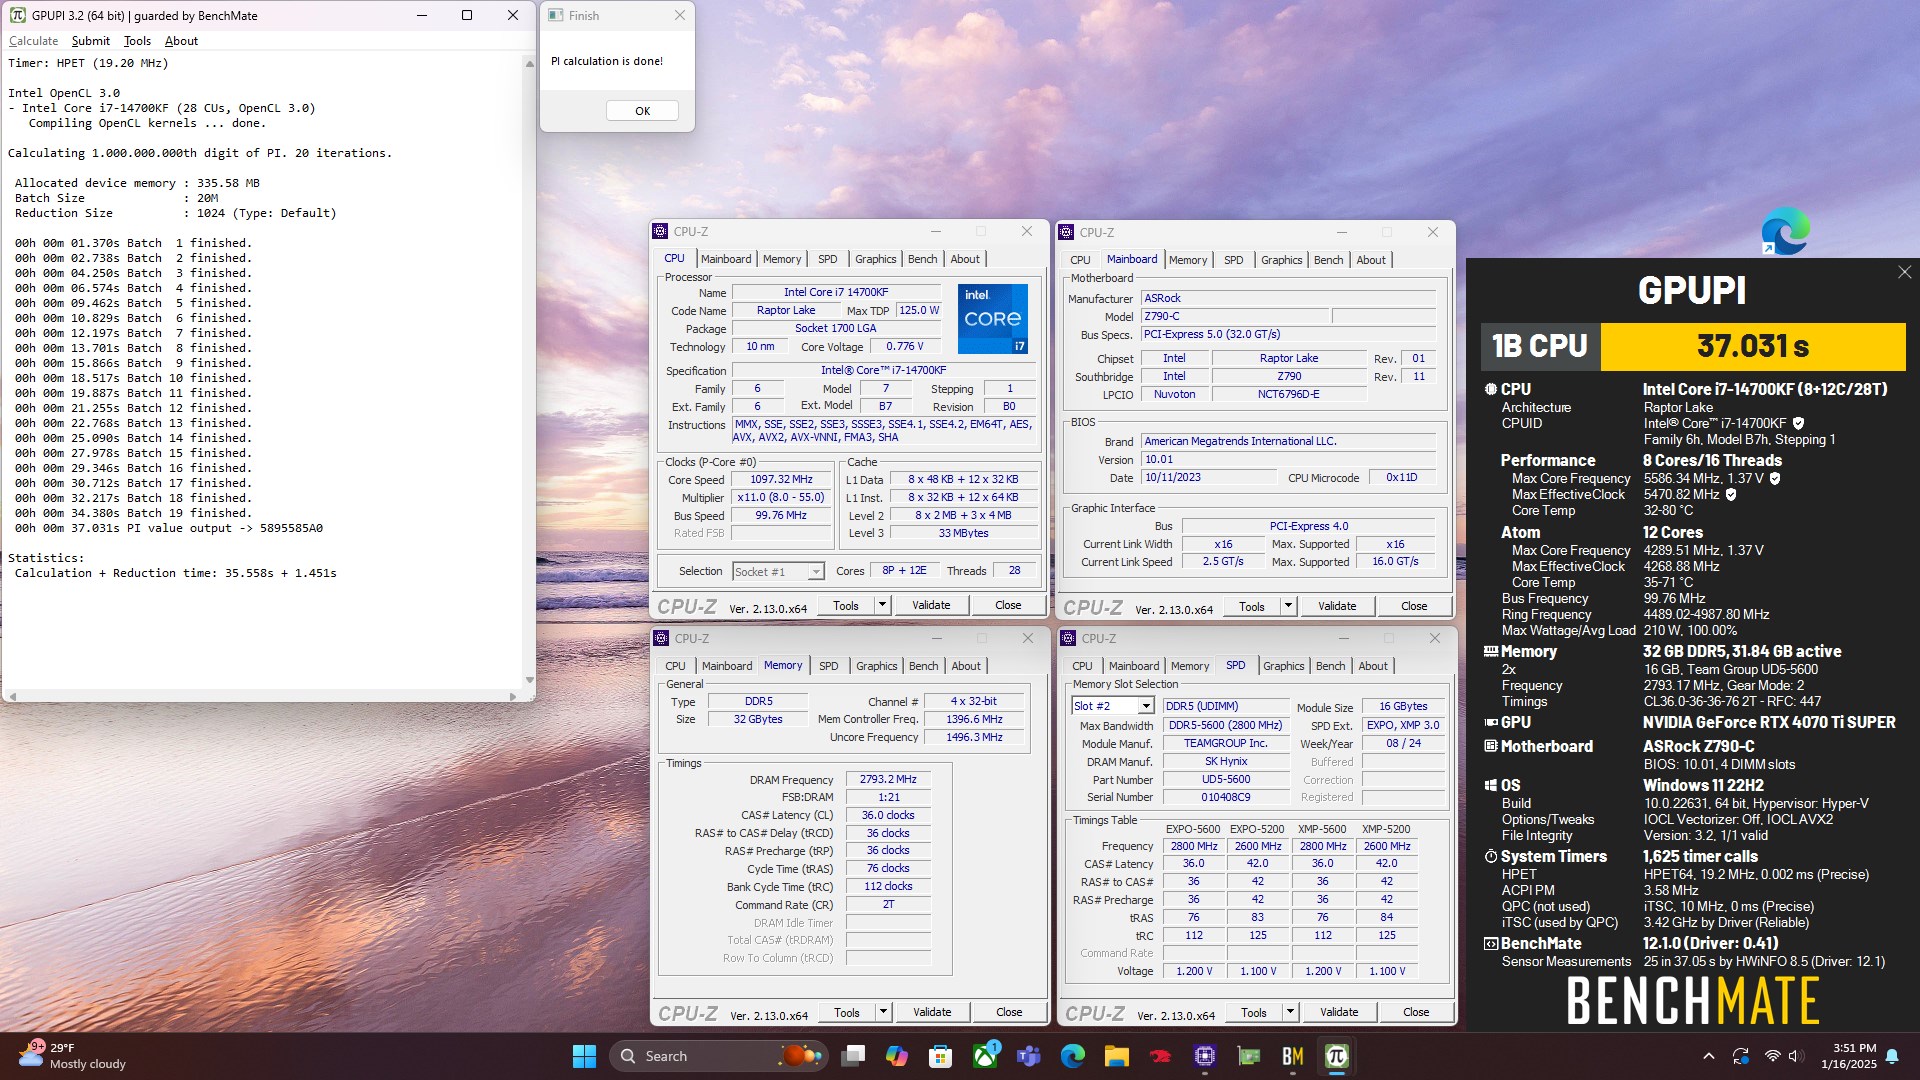Open Memory tab in SPD CPU-Z window

pyautogui.click(x=1190, y=666)
